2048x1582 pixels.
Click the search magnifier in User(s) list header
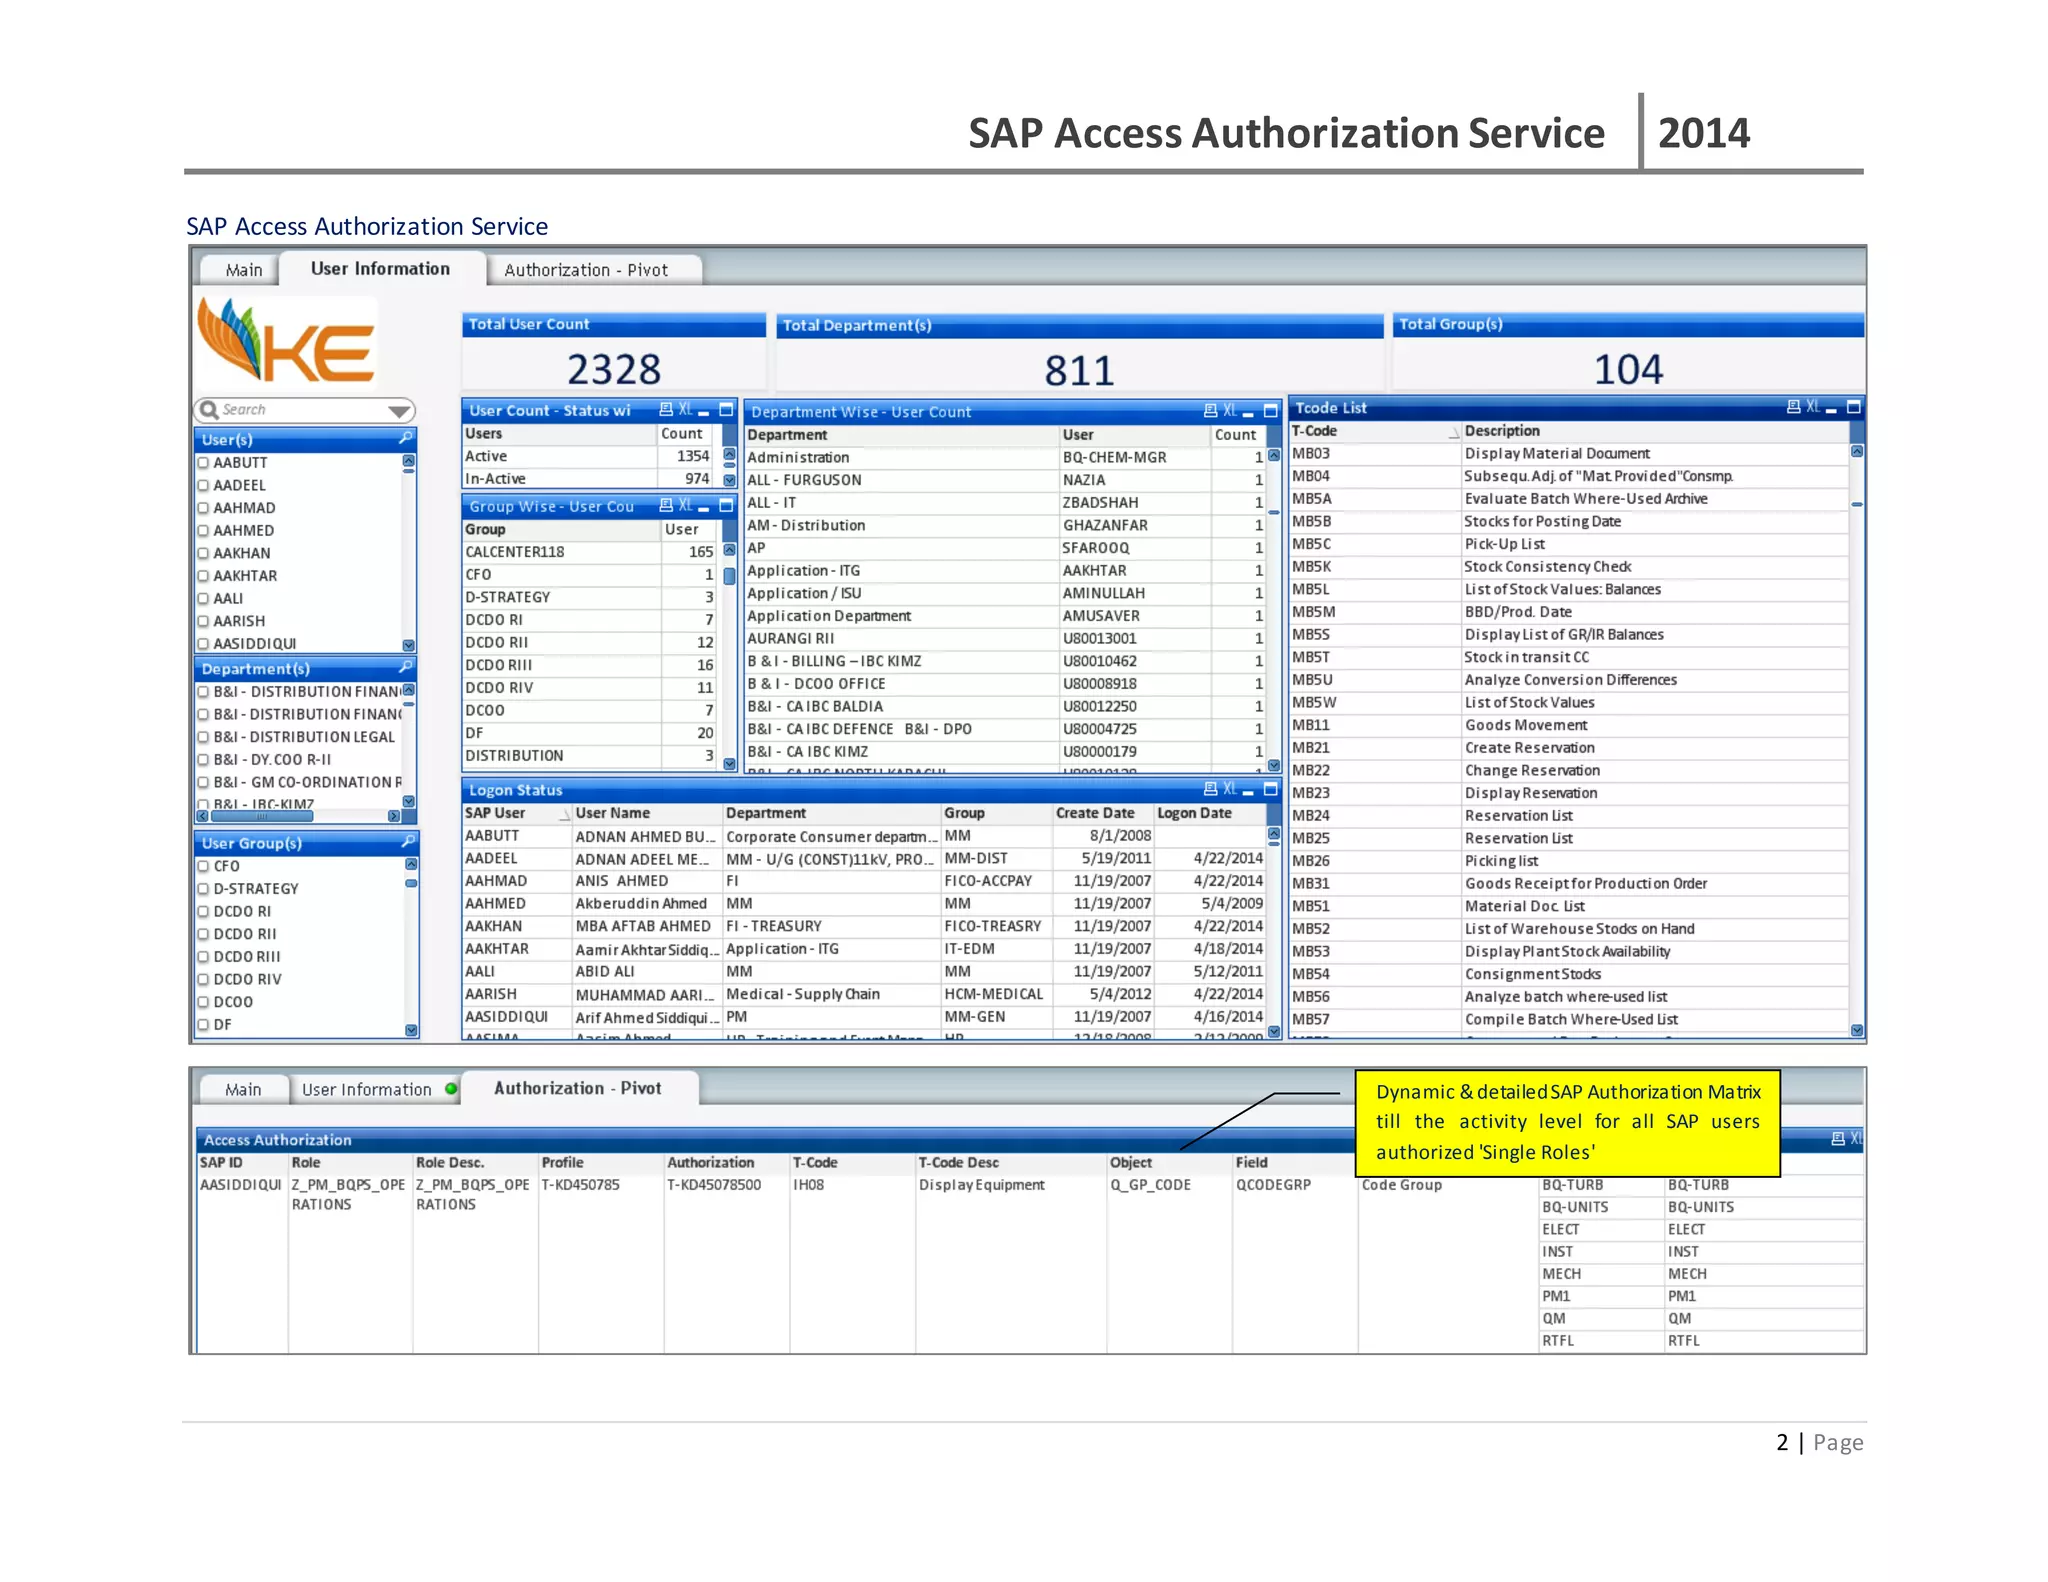tap(405, 439)
